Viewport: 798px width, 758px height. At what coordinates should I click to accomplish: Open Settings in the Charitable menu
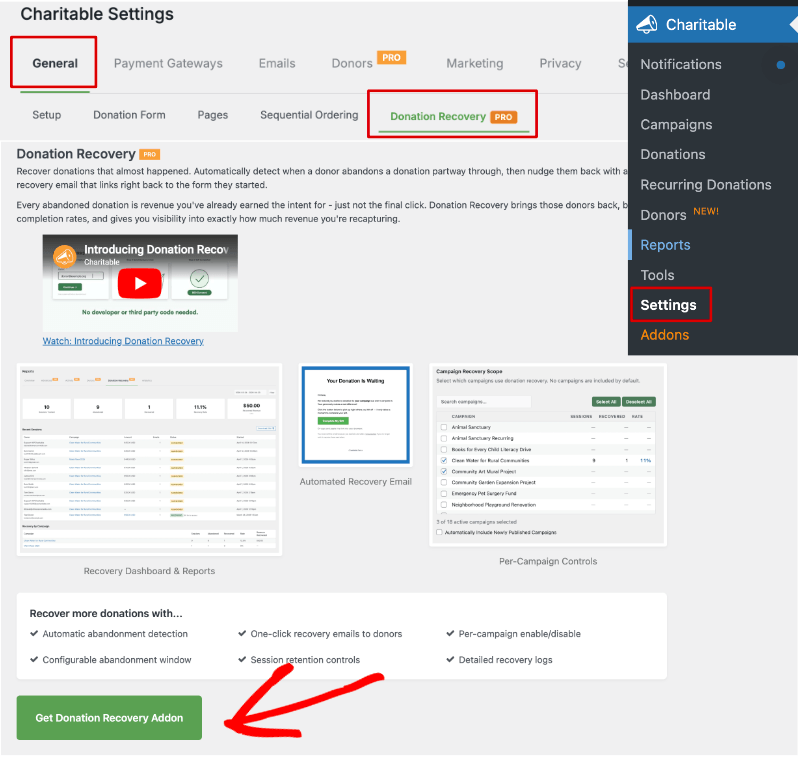pyautogui.click(x=668, y=305)
